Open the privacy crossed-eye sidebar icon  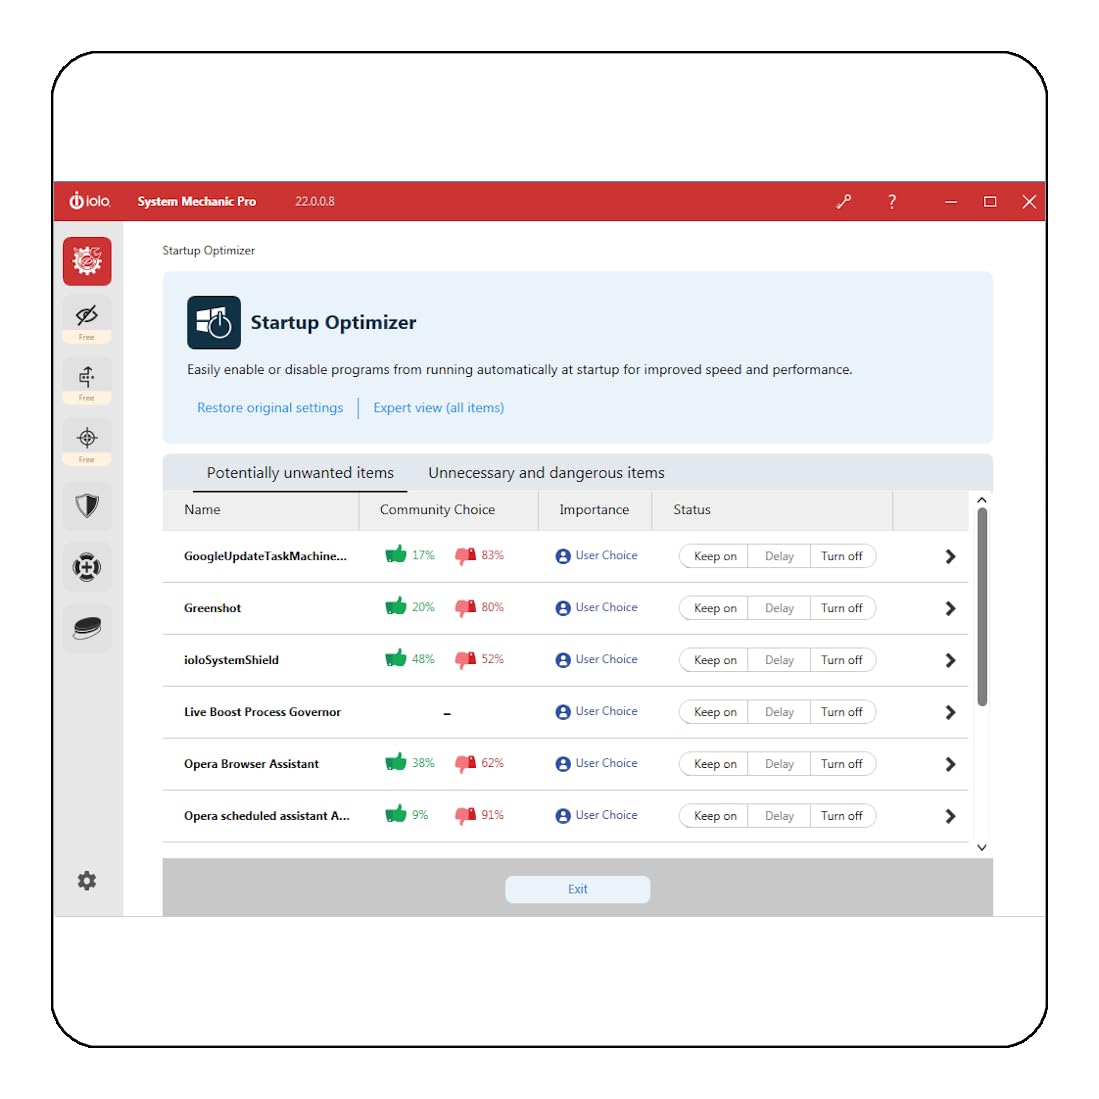87,319
